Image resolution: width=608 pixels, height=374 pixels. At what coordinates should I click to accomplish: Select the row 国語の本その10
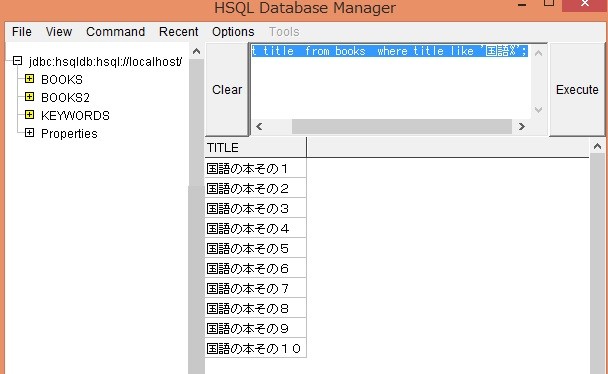click(x=256, y=348)
